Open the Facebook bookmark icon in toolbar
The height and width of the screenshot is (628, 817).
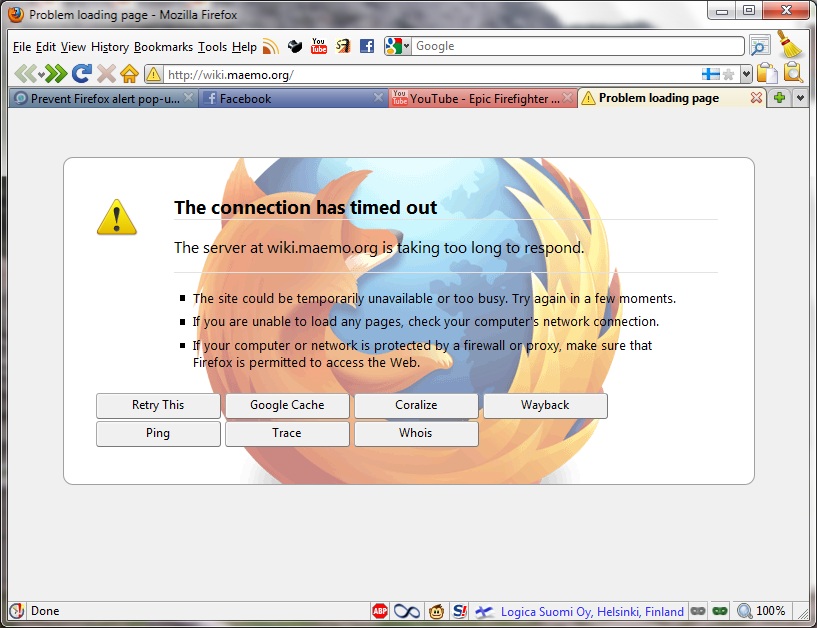click(367, 46)
